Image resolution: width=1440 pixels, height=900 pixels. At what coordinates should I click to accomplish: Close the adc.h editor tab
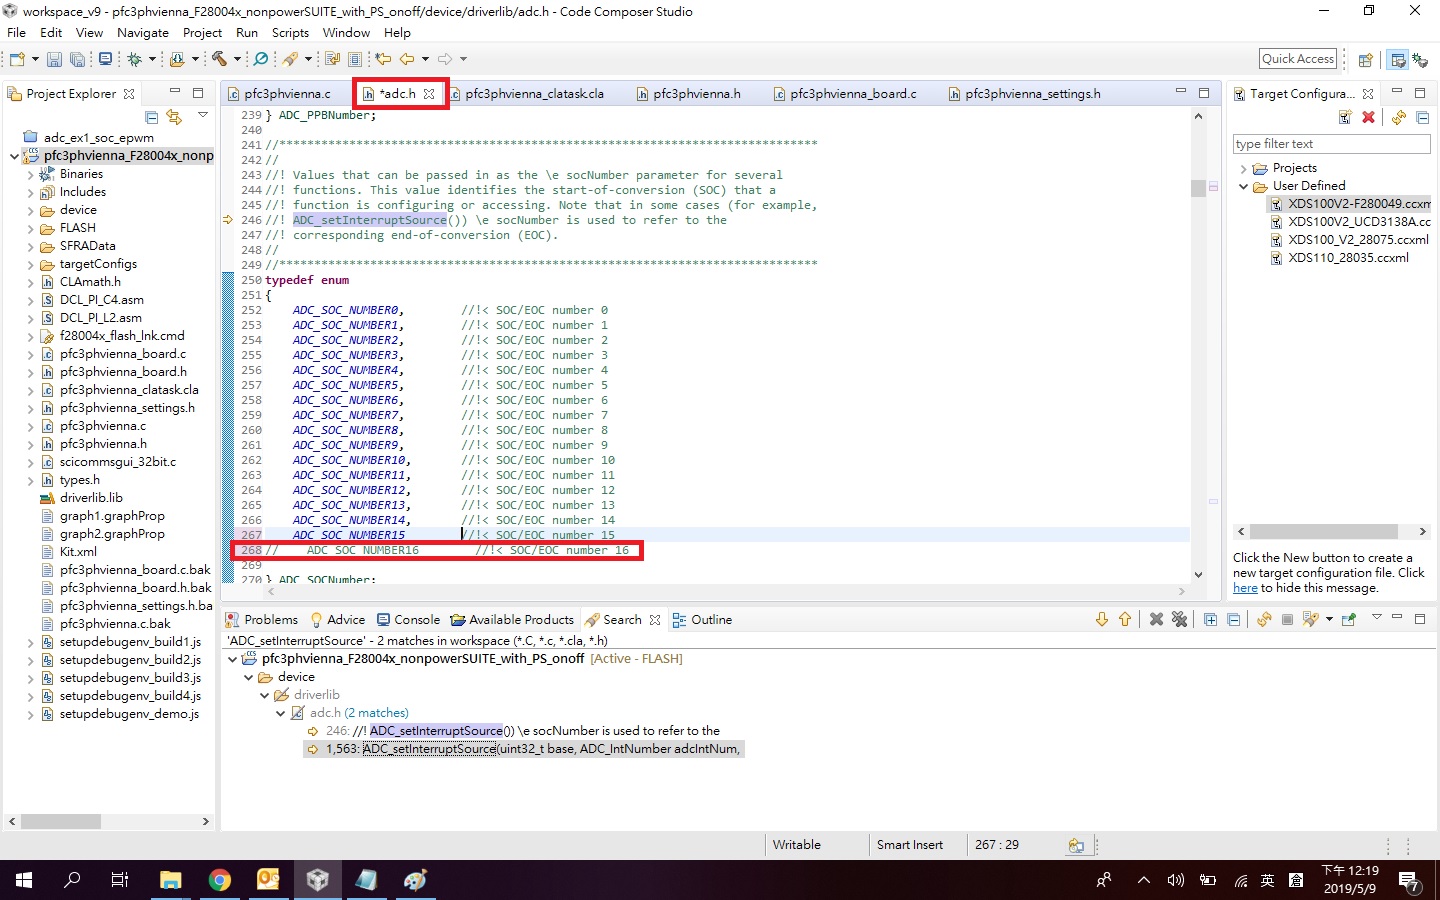[x=429, y=94]
